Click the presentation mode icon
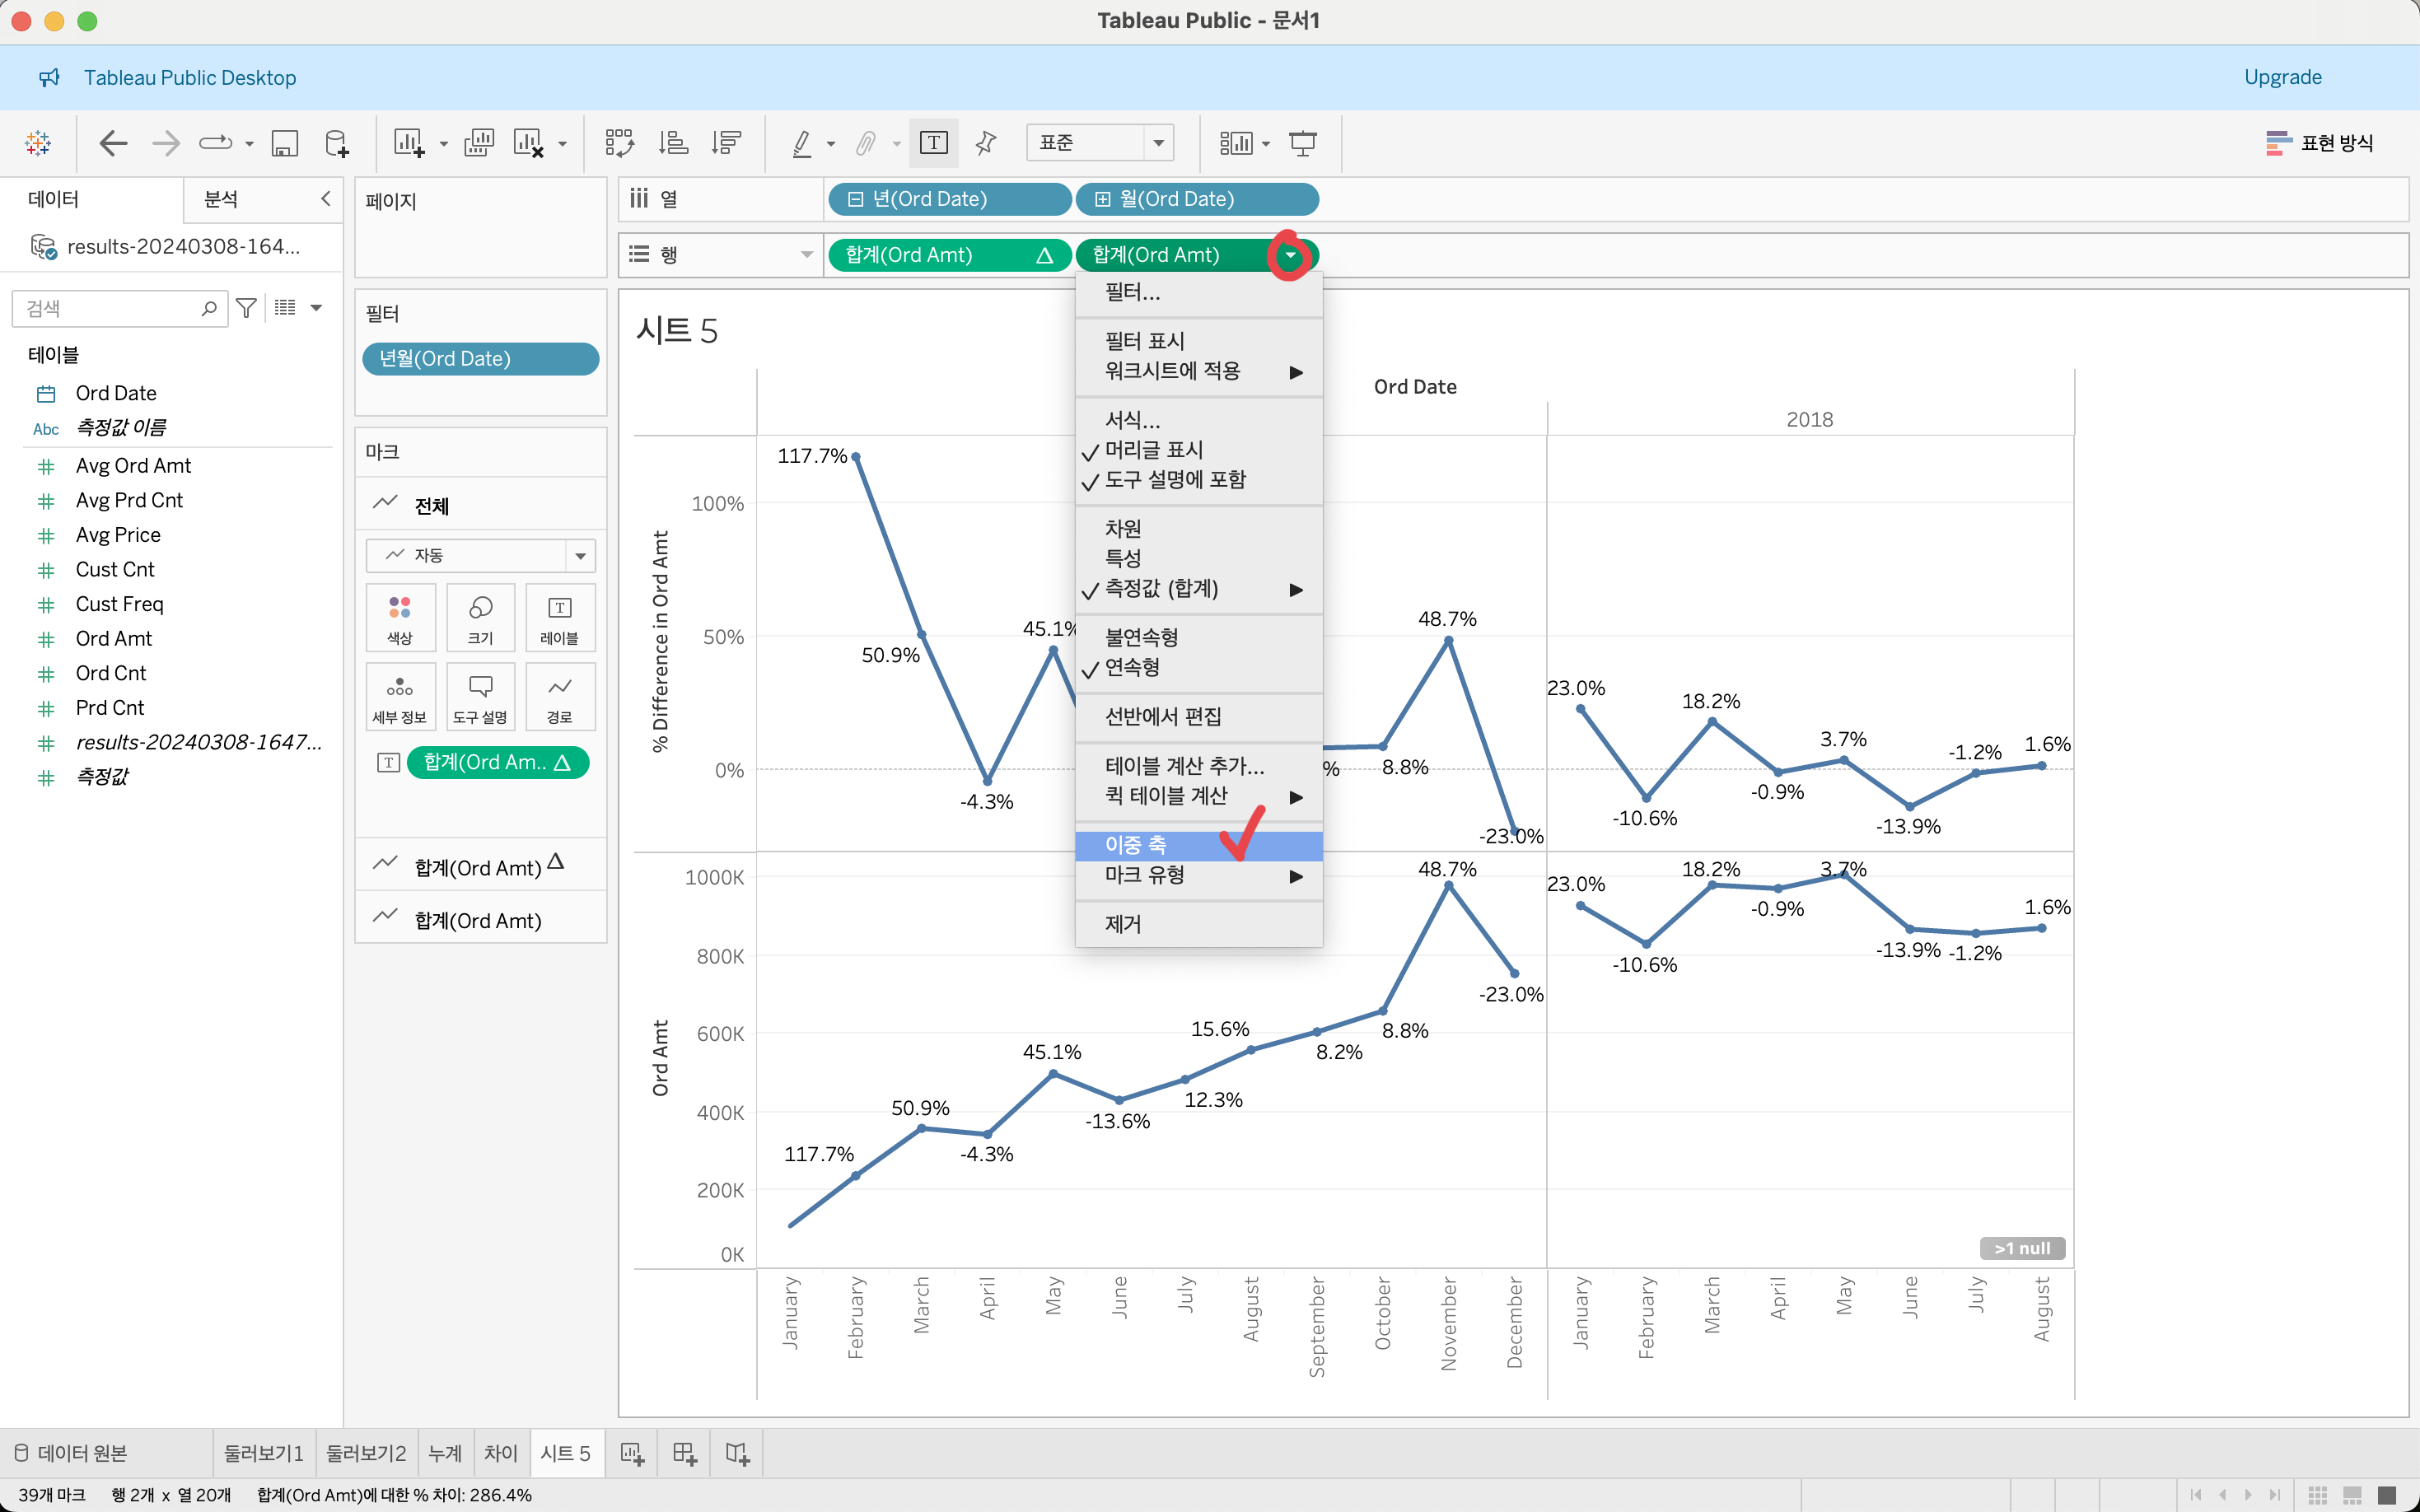 [x=1302, y=143]
